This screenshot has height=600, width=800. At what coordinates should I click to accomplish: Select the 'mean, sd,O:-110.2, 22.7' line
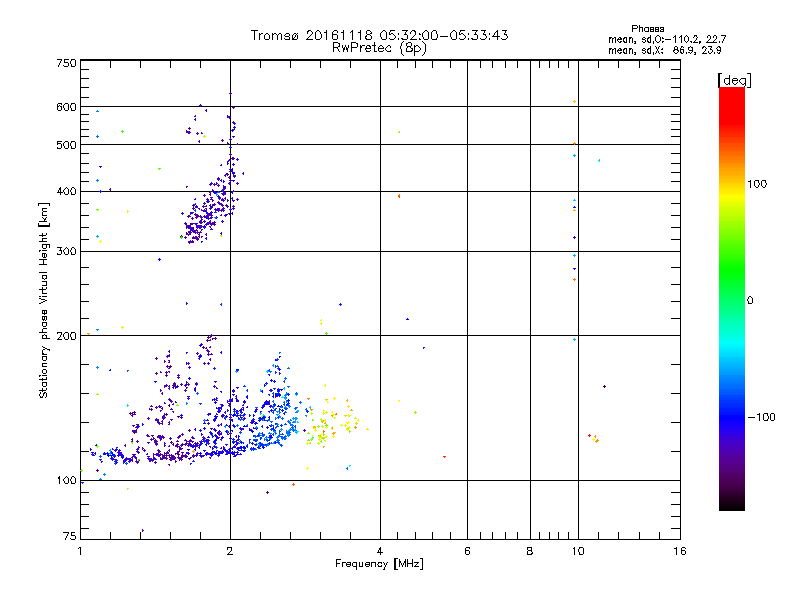pos(667,39)
